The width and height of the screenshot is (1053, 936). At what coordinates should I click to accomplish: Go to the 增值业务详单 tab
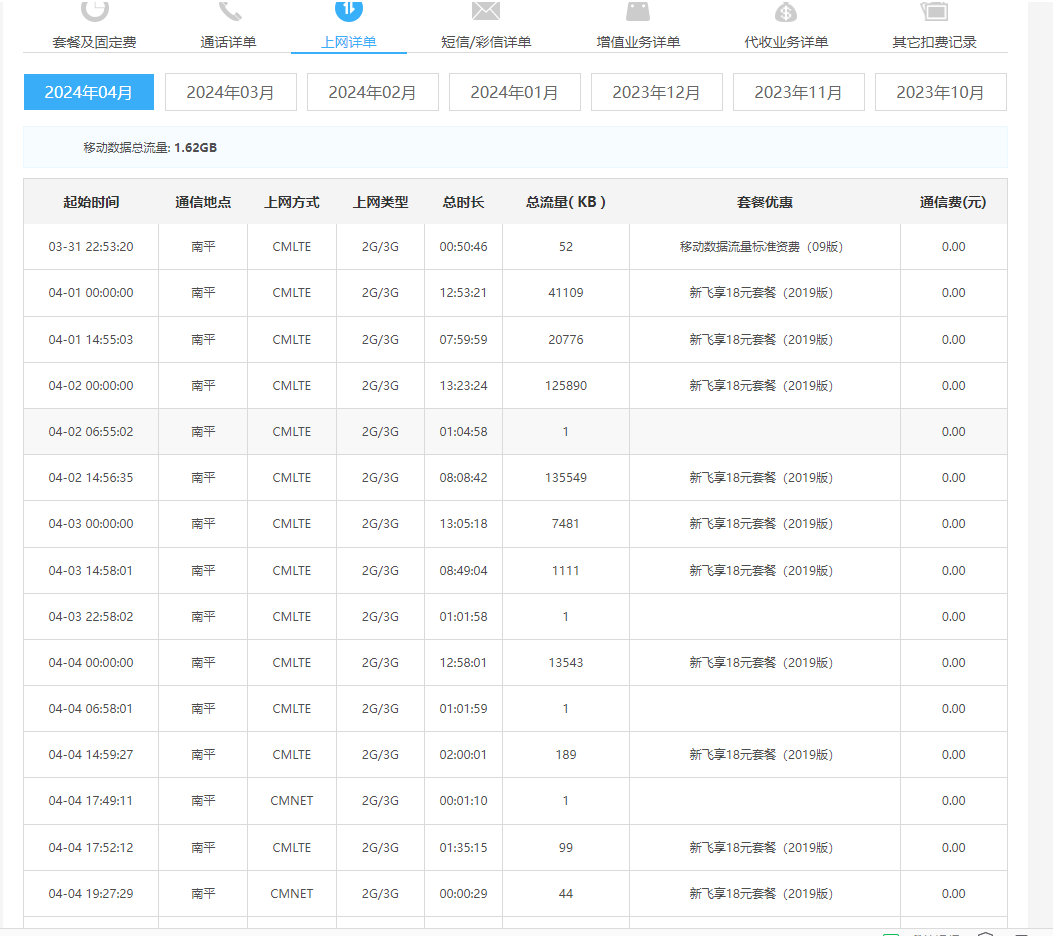[x=638, y=42]
